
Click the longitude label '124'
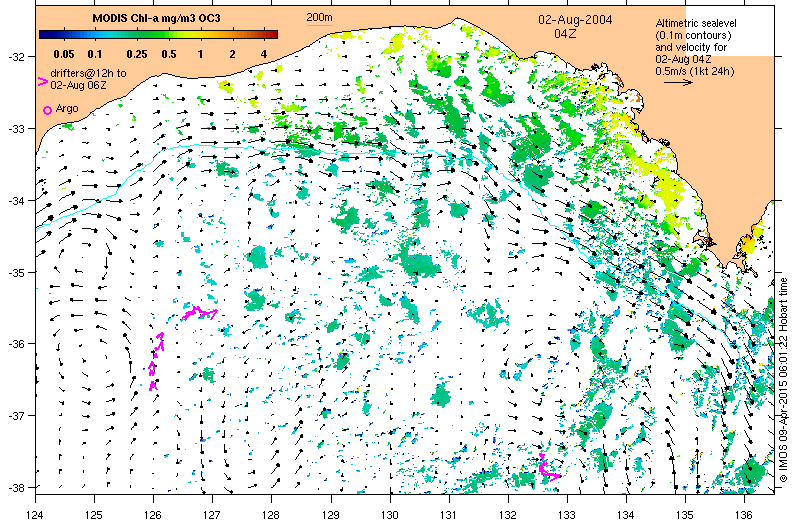pyautogui.click(x=36, y=514)
